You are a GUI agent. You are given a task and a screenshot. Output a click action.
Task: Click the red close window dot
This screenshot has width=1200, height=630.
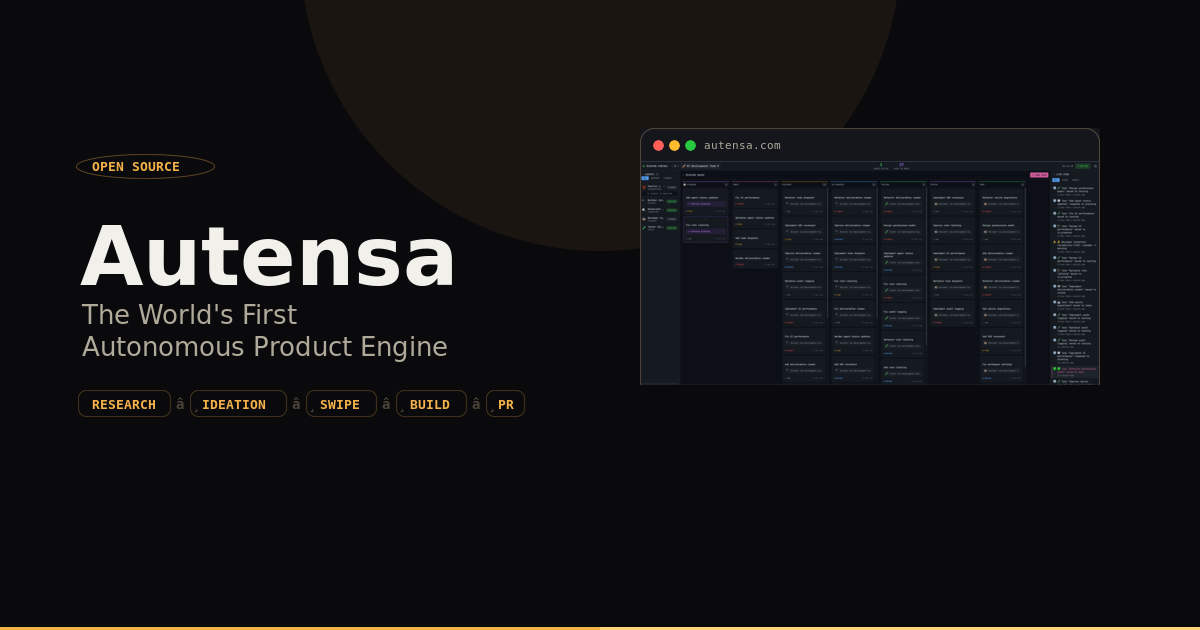click(658, 145)
